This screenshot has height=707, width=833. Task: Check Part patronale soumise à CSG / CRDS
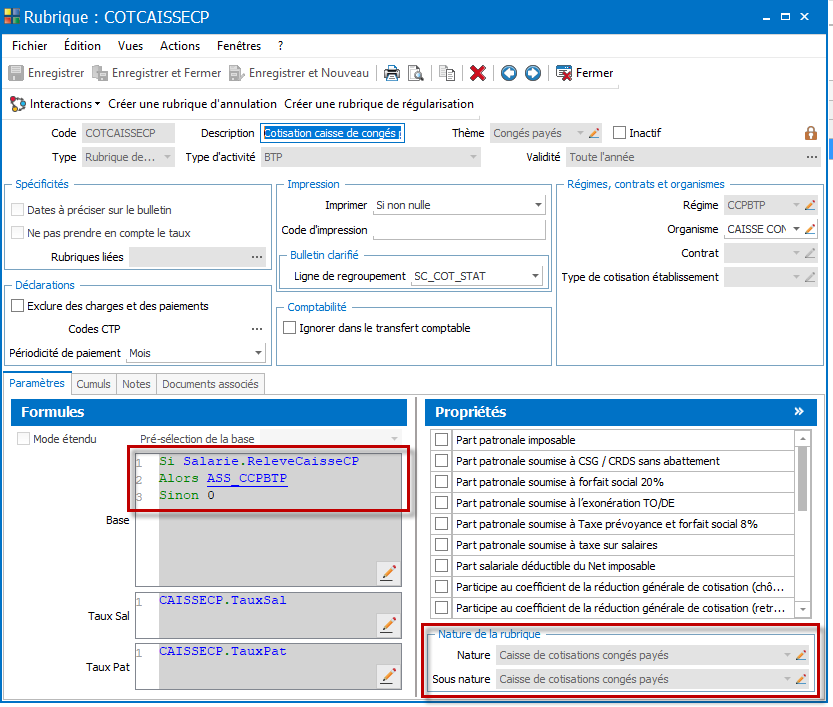(441, 461)
